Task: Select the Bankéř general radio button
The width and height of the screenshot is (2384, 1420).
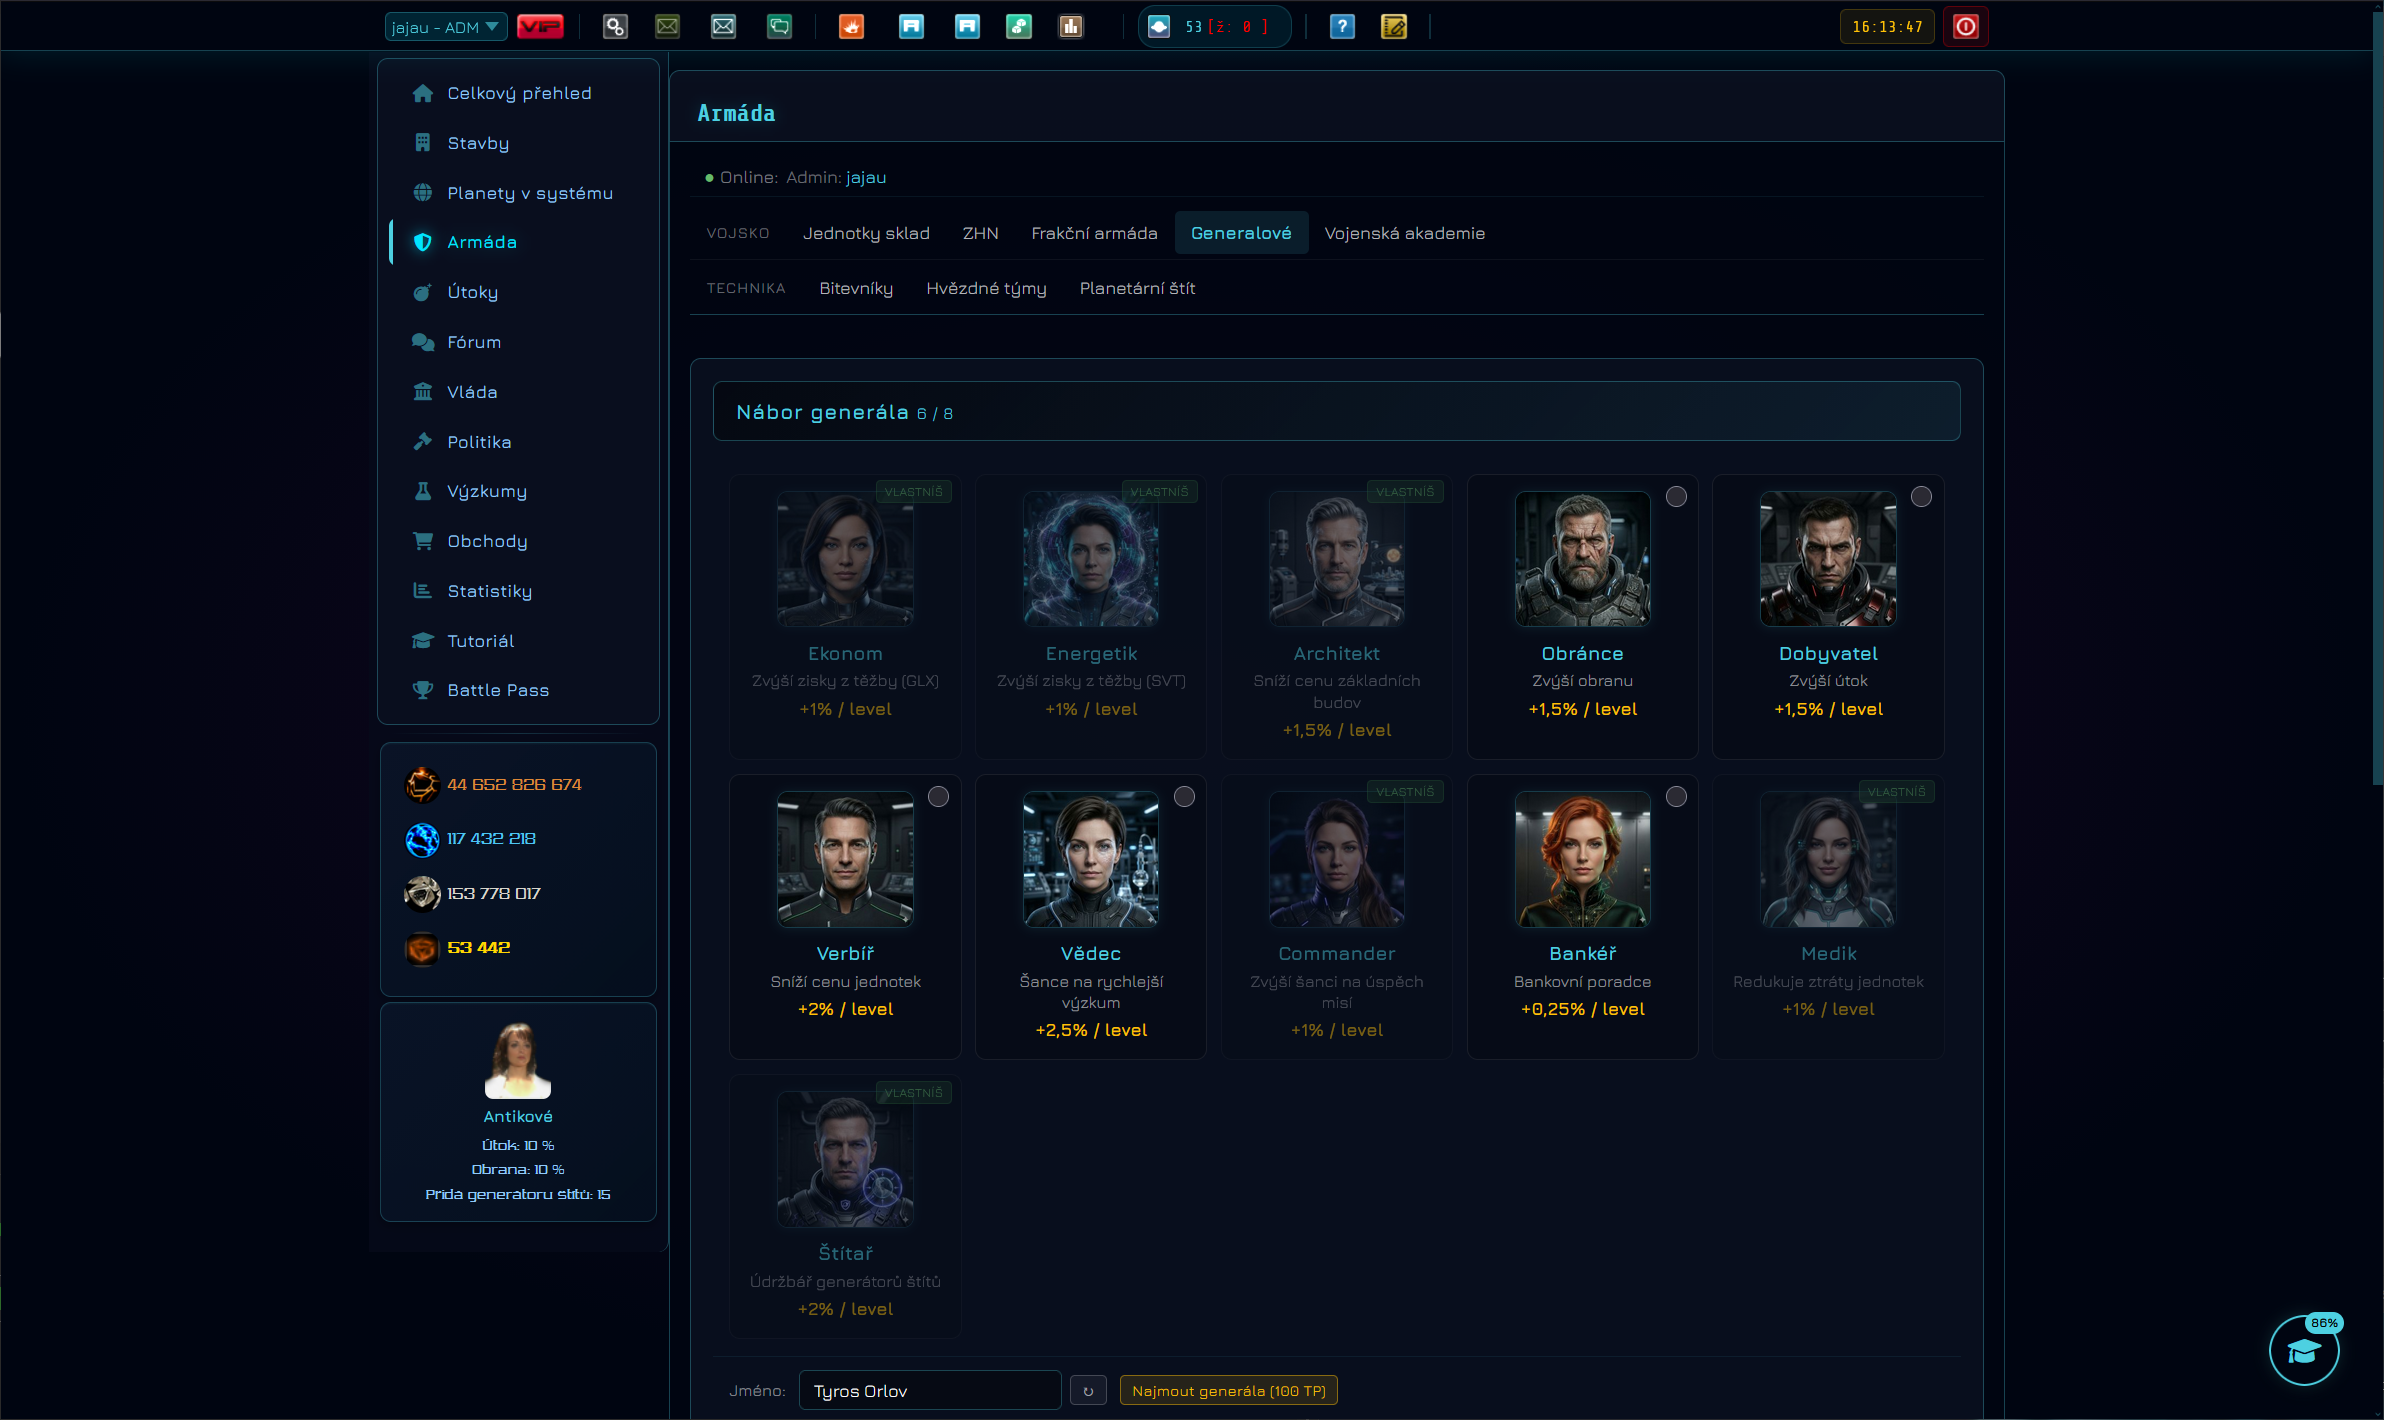Action: (x=1676, y=796)
